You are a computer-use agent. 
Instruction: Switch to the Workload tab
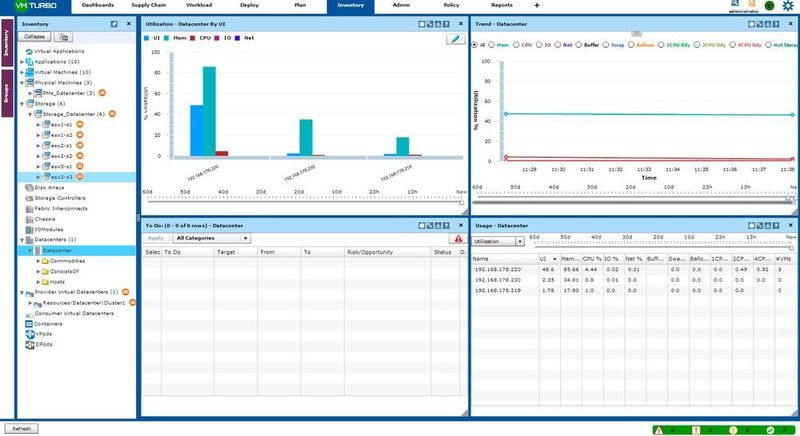[199, 6]
